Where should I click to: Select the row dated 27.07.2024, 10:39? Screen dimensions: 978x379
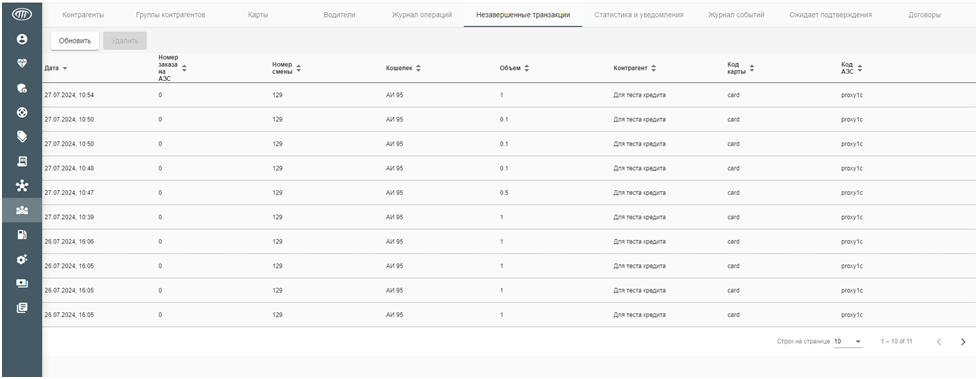coord(509,217)
